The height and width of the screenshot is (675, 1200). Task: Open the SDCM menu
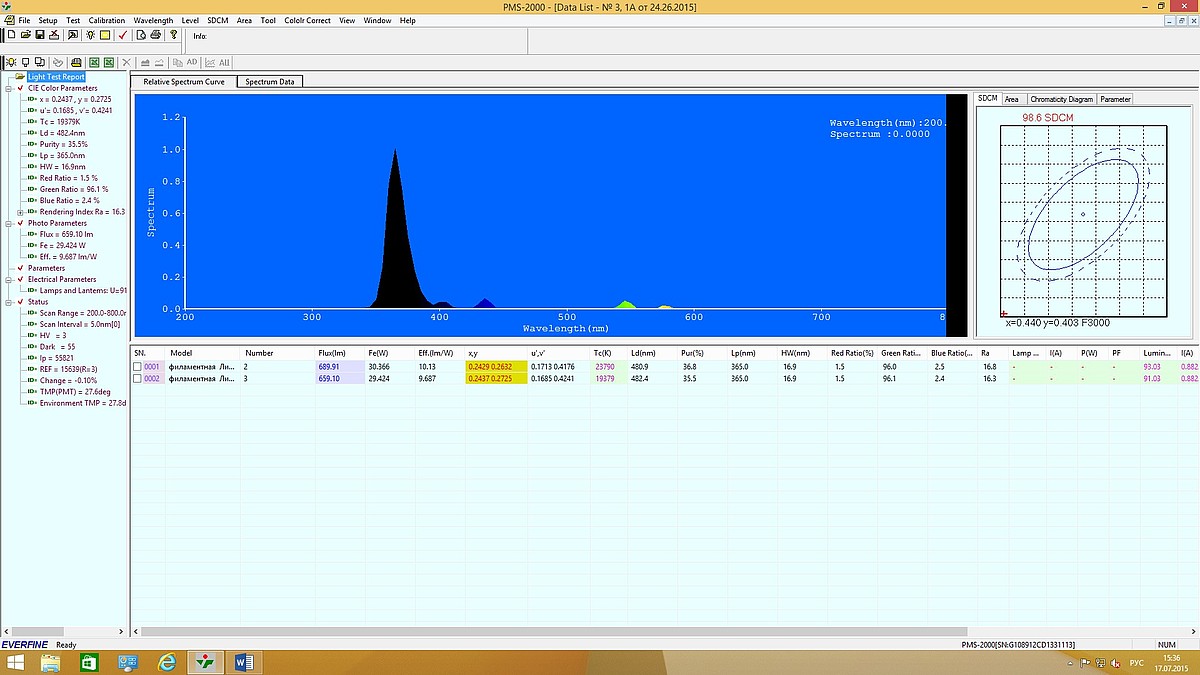218,20
